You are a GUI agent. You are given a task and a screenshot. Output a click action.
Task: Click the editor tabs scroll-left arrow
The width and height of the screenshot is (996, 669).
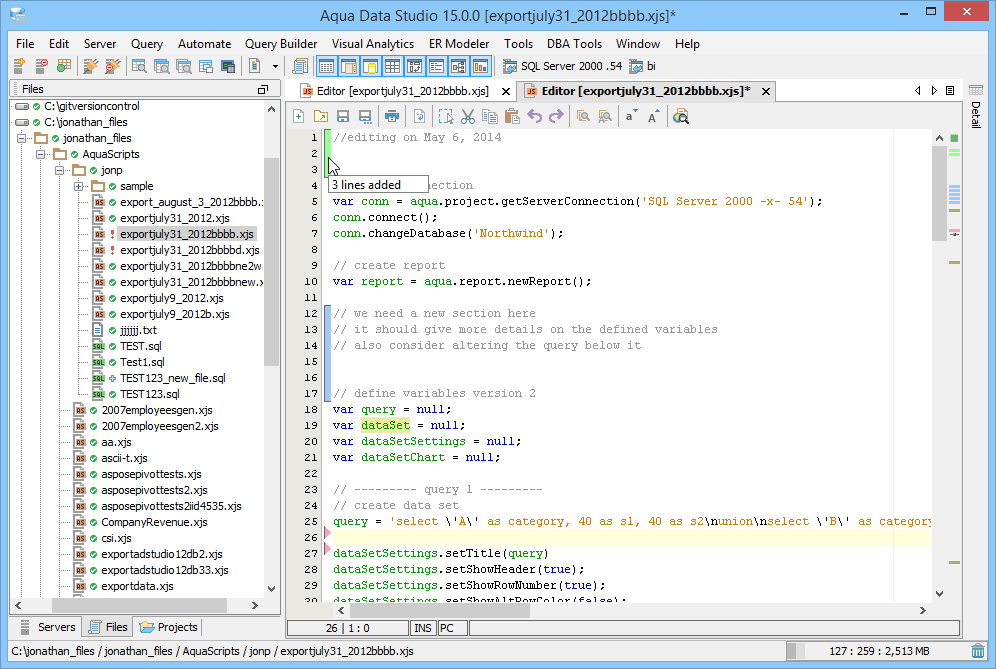click(x=917, y=91)
